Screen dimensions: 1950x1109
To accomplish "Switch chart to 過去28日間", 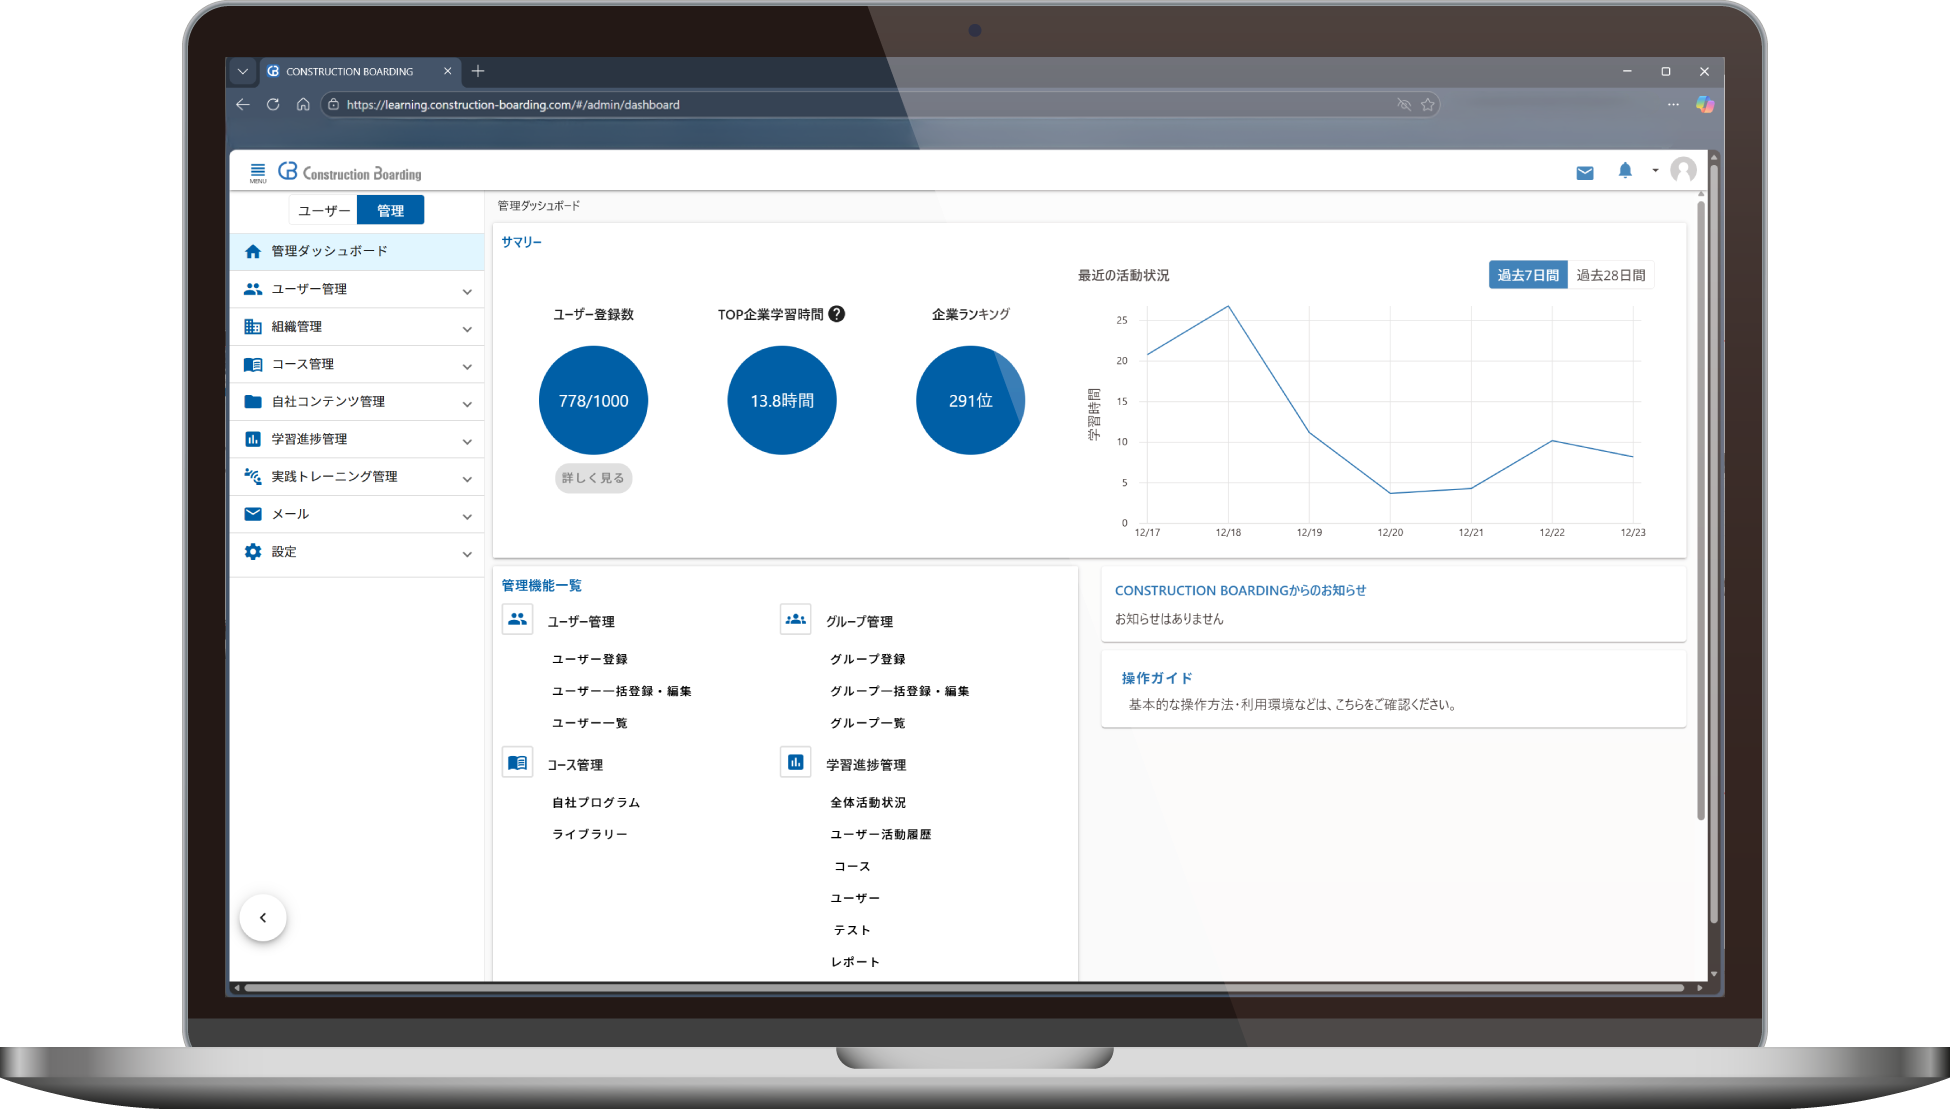I will pyautogui.click(x=1610, y=275).
